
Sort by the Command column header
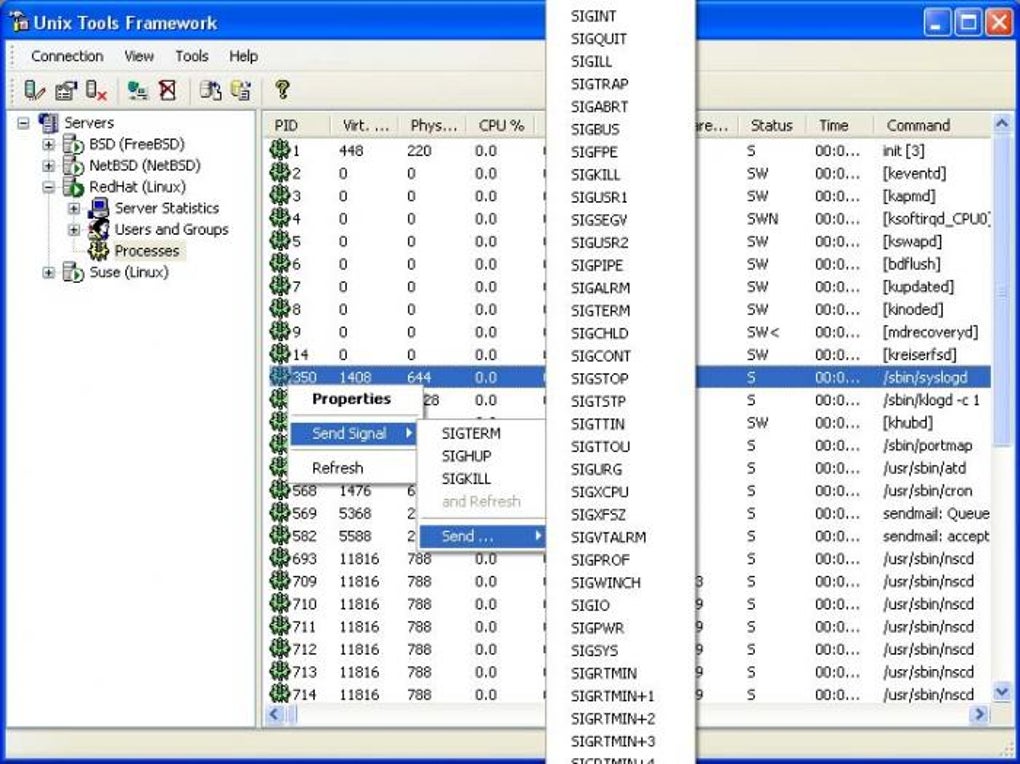(932, 126)
